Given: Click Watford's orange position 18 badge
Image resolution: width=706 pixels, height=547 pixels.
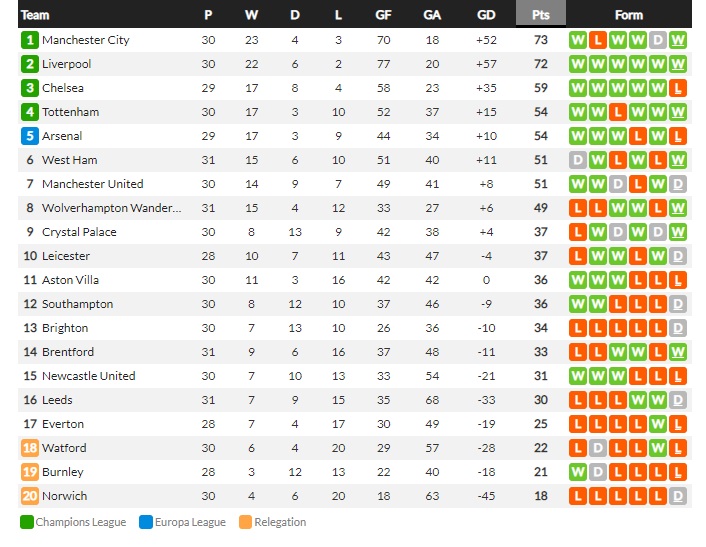Looking at the screenshot, I should [30, 448].
